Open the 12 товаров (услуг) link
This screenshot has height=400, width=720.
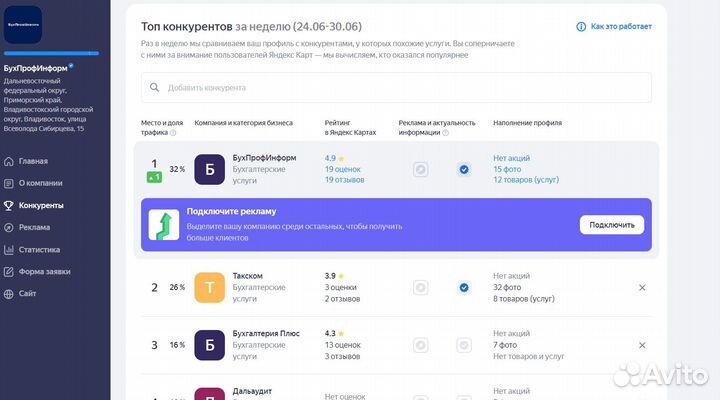pos(526,180)
